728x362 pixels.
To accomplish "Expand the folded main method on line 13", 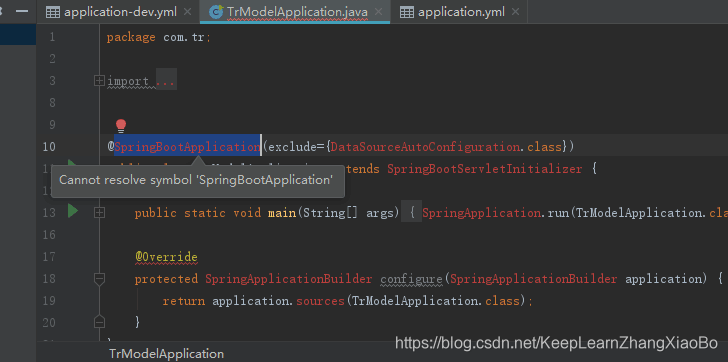I will pyautogui.click(x=99, y=213).
